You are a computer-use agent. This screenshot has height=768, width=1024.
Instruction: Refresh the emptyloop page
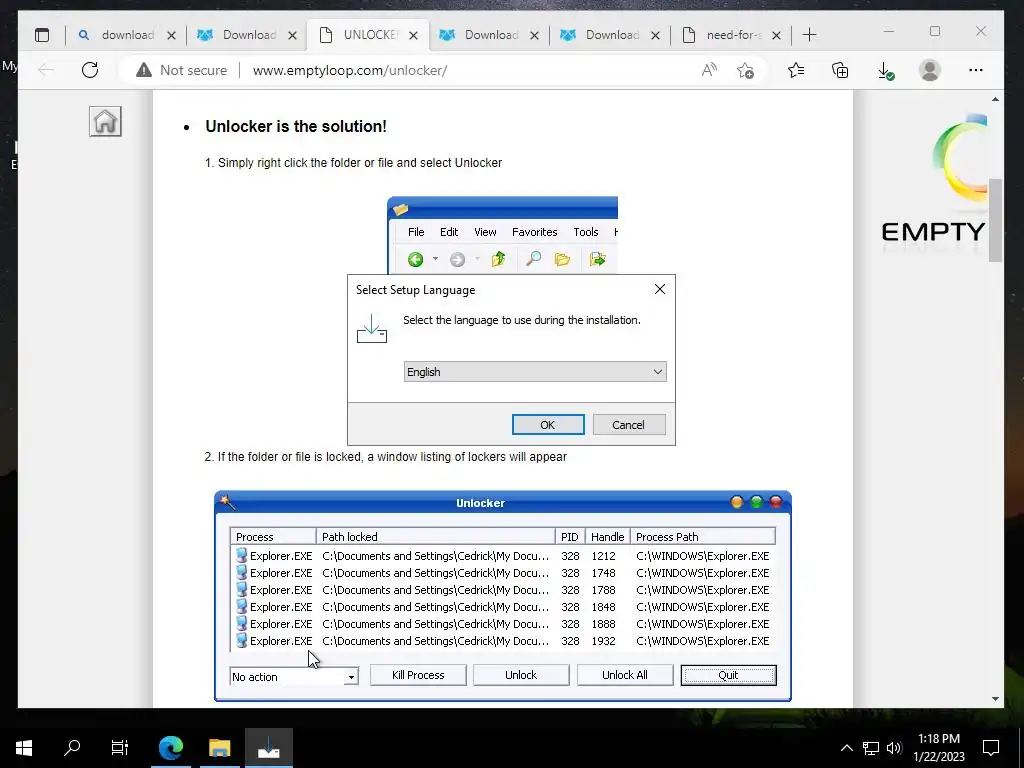click(90, 70)
